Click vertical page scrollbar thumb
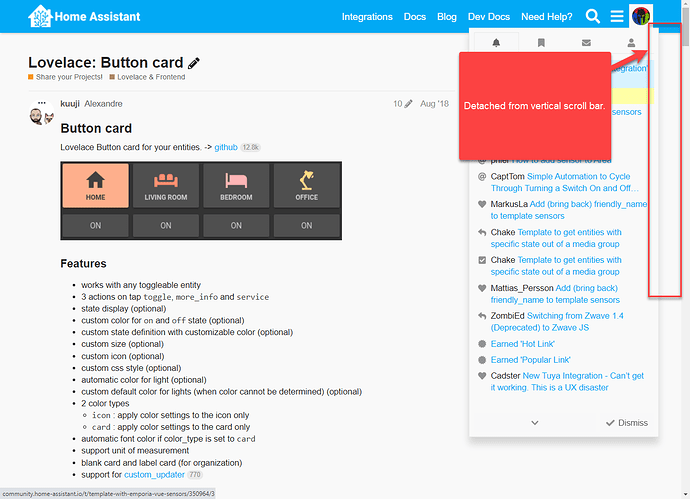Viewport: 690px width, 499px height. pos(686,27)
